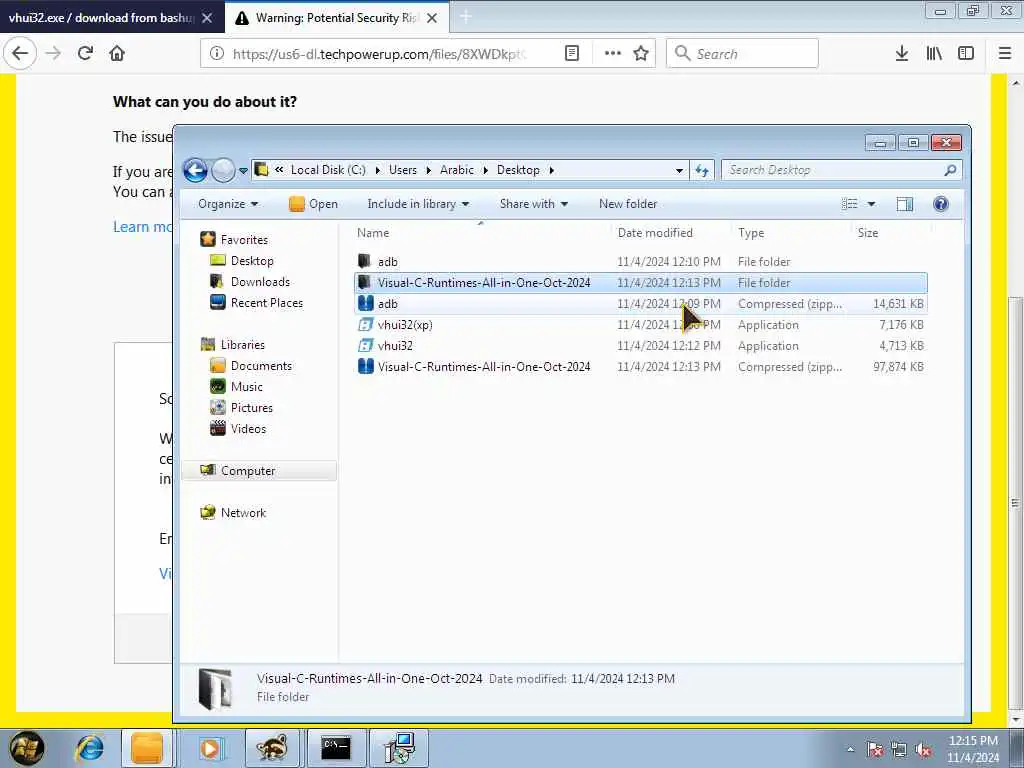Select the Visual-C-Runtimes zip archive of 97,874 KB
Screen dimensions: 1024x768
click(641, 366)
